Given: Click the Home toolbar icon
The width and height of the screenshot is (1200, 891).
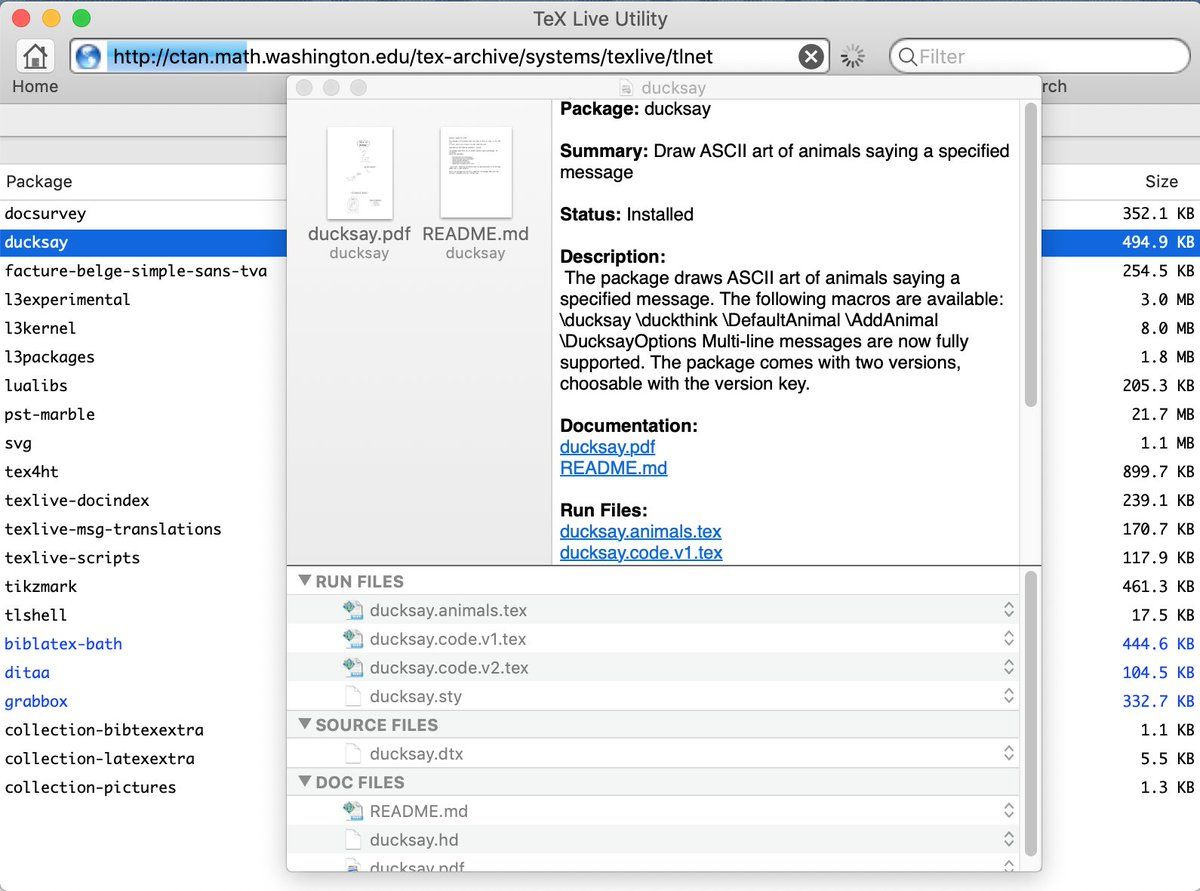Looking at the screenshot, I should click(36, 56).
